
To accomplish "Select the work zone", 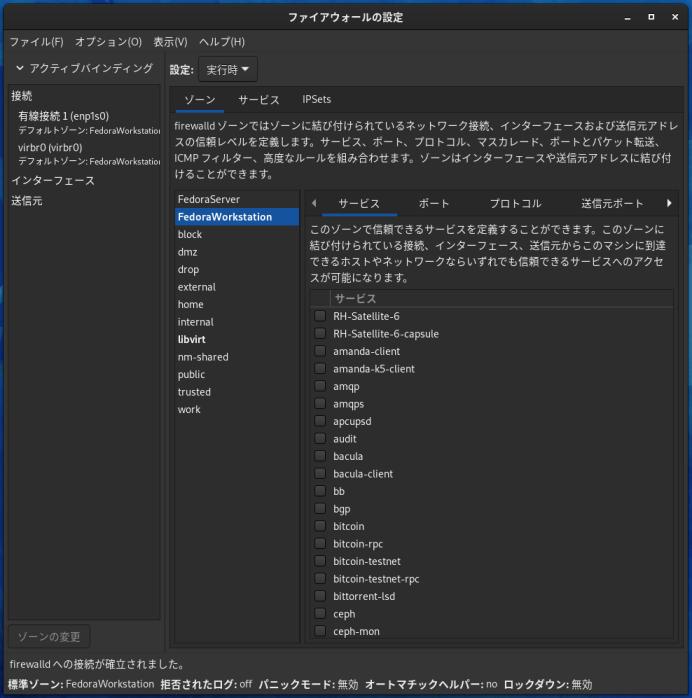I will (237, 410).
